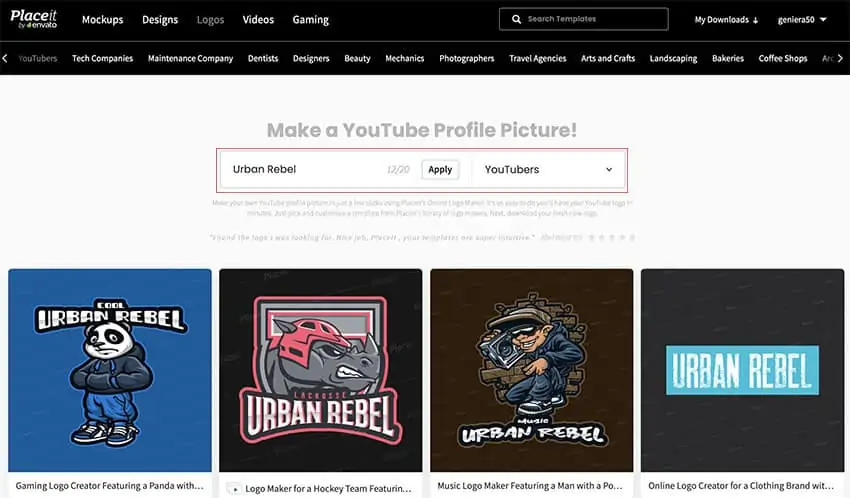850x498 pixels.
Task: Open Music Logo Maker Featuring a Man link
Action: click(530, 486)
